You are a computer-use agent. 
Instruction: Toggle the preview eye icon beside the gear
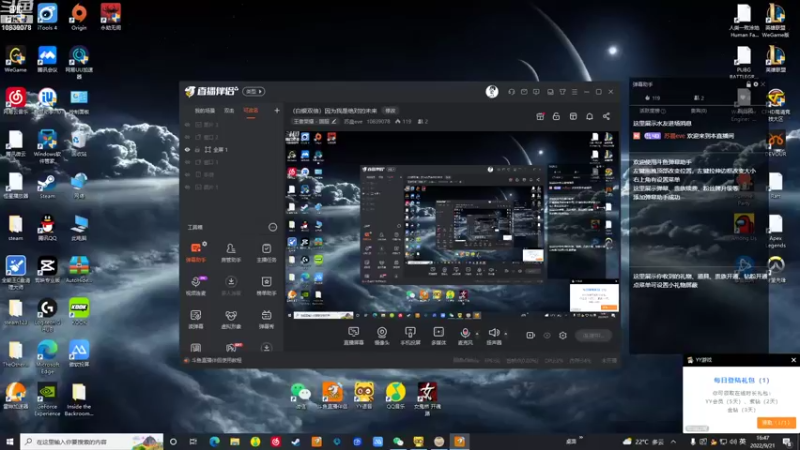[x=547, y=335]
